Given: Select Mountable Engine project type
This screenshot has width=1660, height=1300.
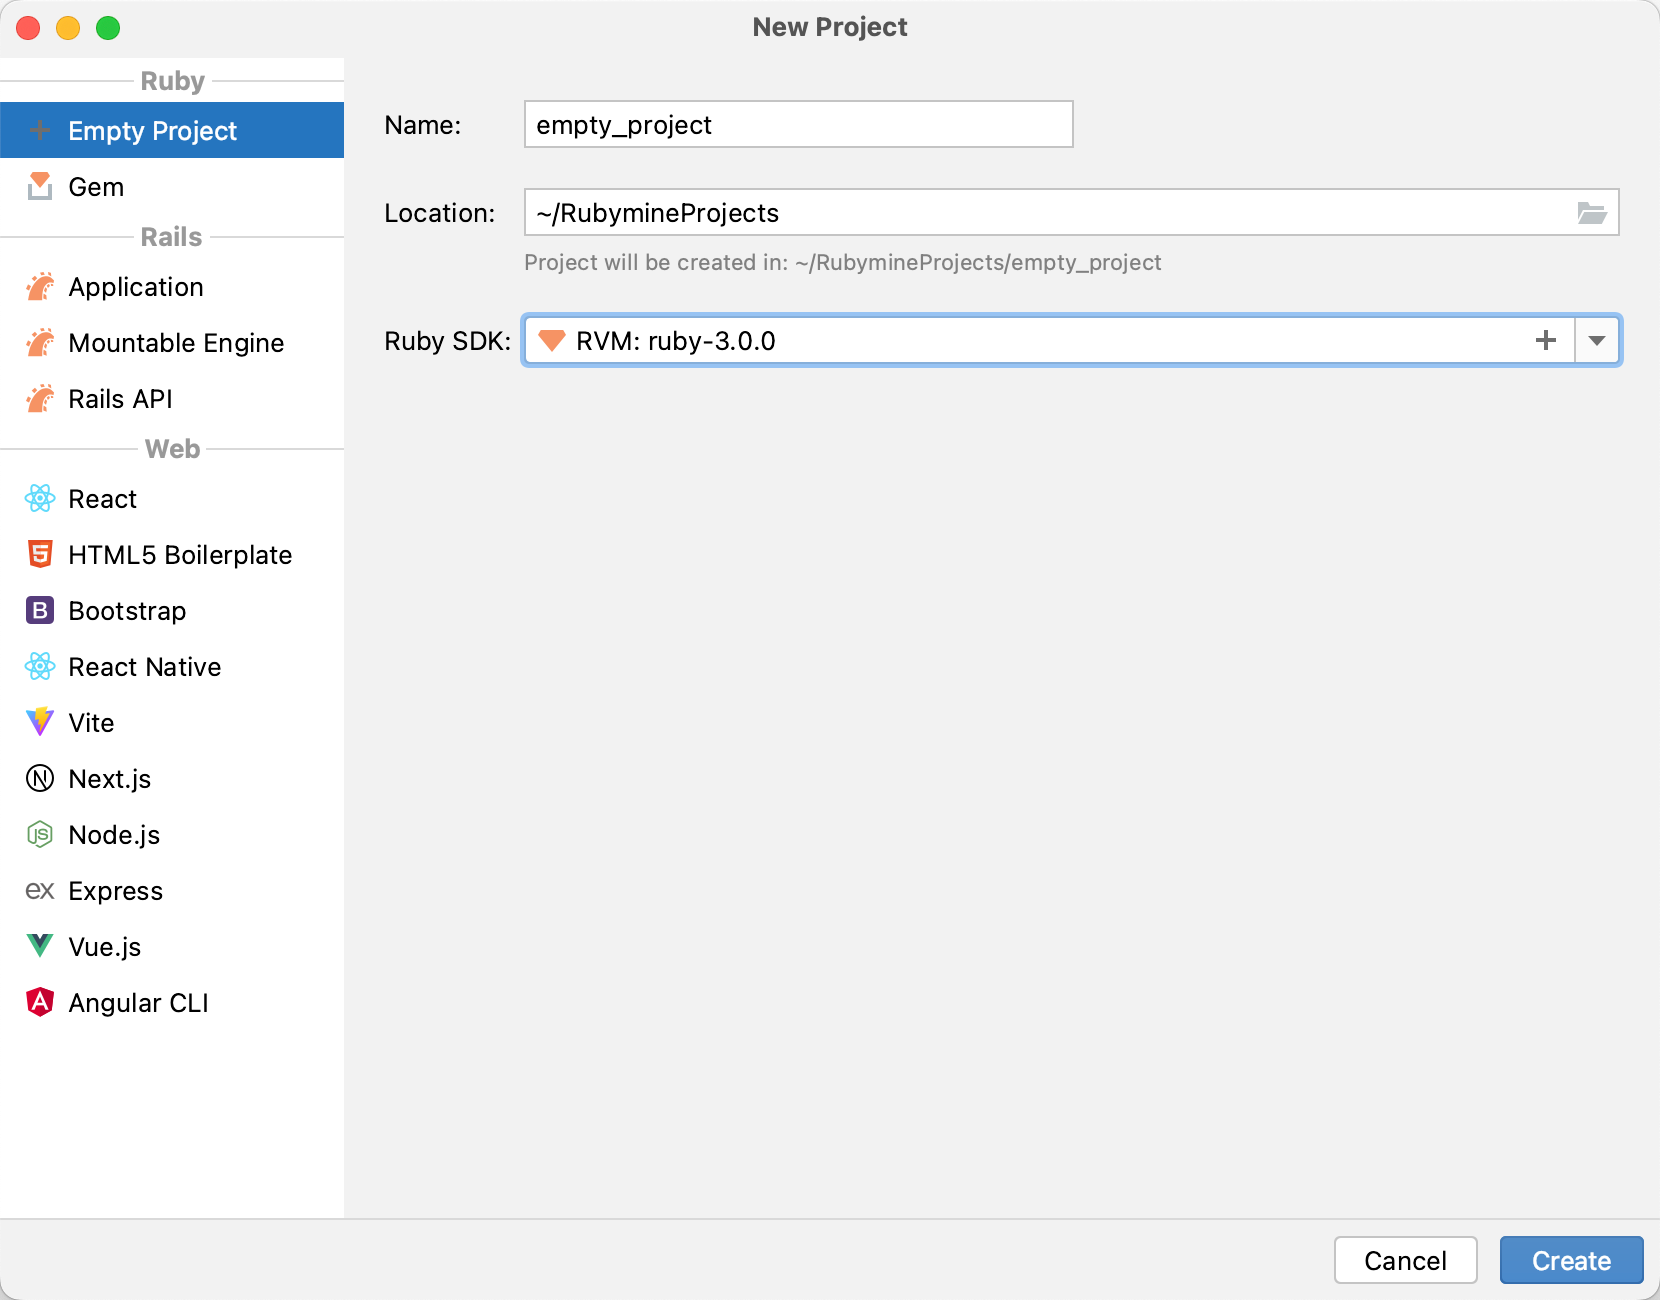Looking at the screenshot, I should pos(176,343).
